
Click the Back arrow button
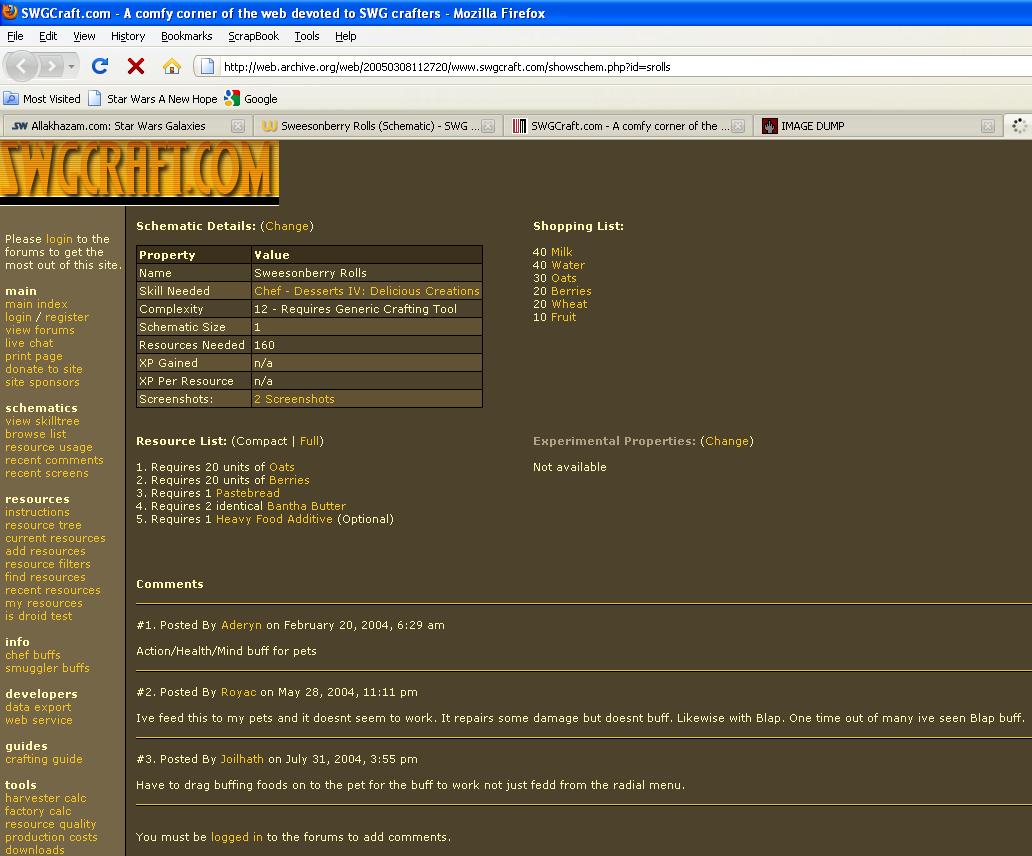click(23, 67)
